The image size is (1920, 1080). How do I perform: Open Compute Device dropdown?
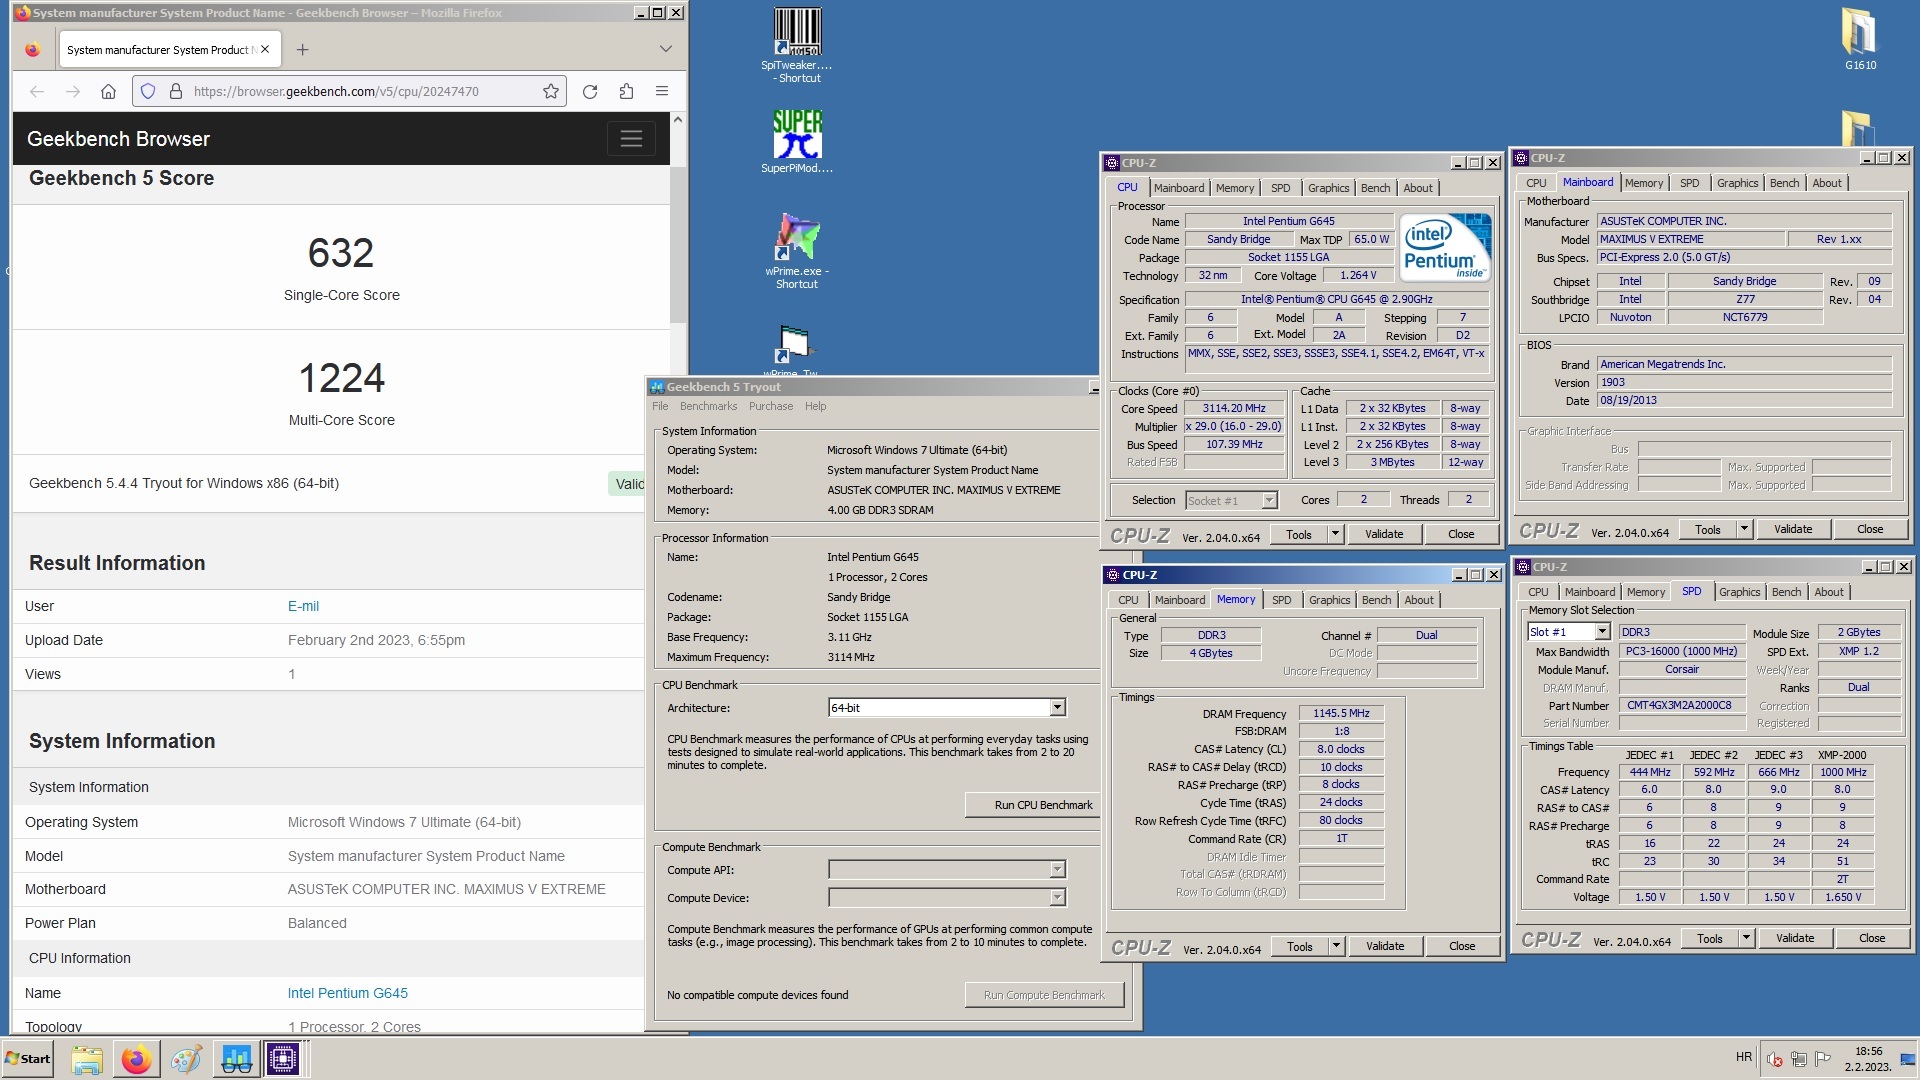1057,898
